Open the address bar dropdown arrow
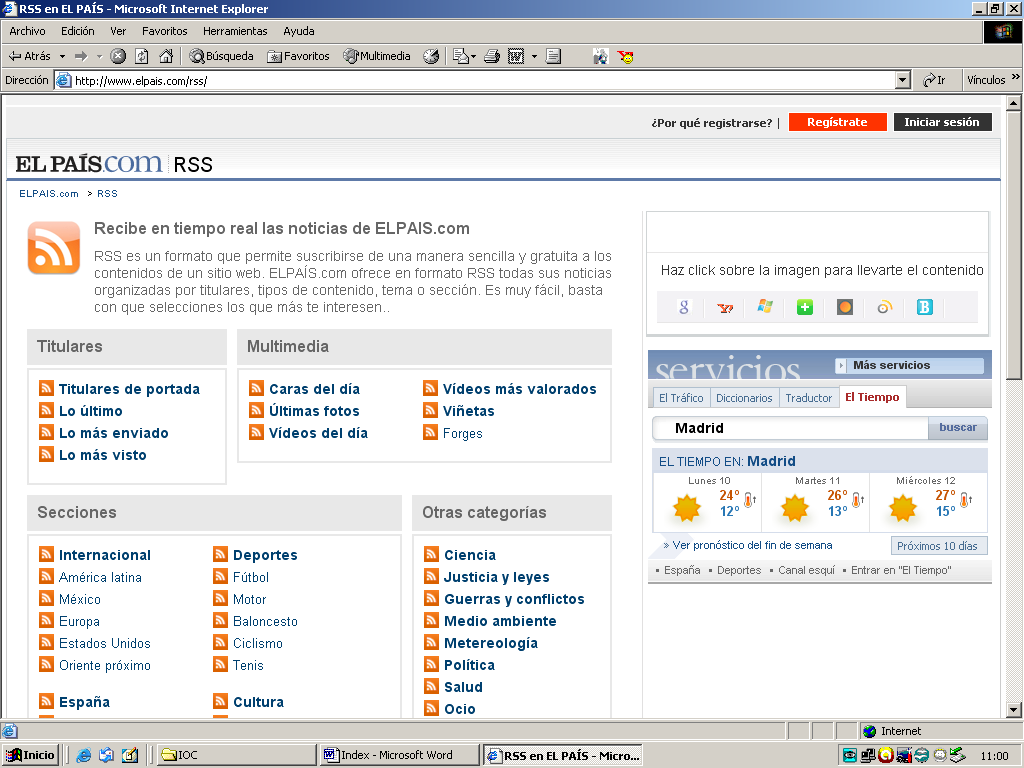This screenshot has height=768, width=1024. tap(903, 80)
